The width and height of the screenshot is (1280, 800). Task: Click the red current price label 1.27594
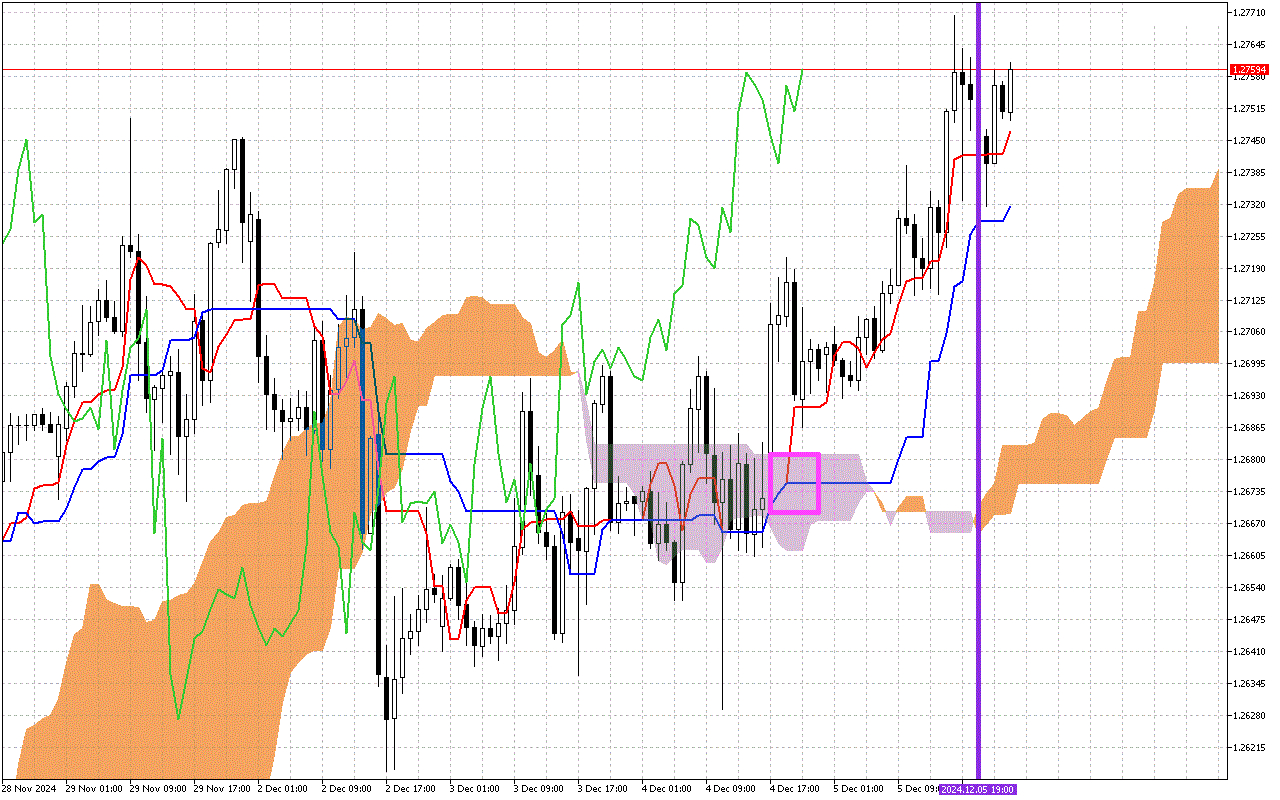(x=1249, y=70)
